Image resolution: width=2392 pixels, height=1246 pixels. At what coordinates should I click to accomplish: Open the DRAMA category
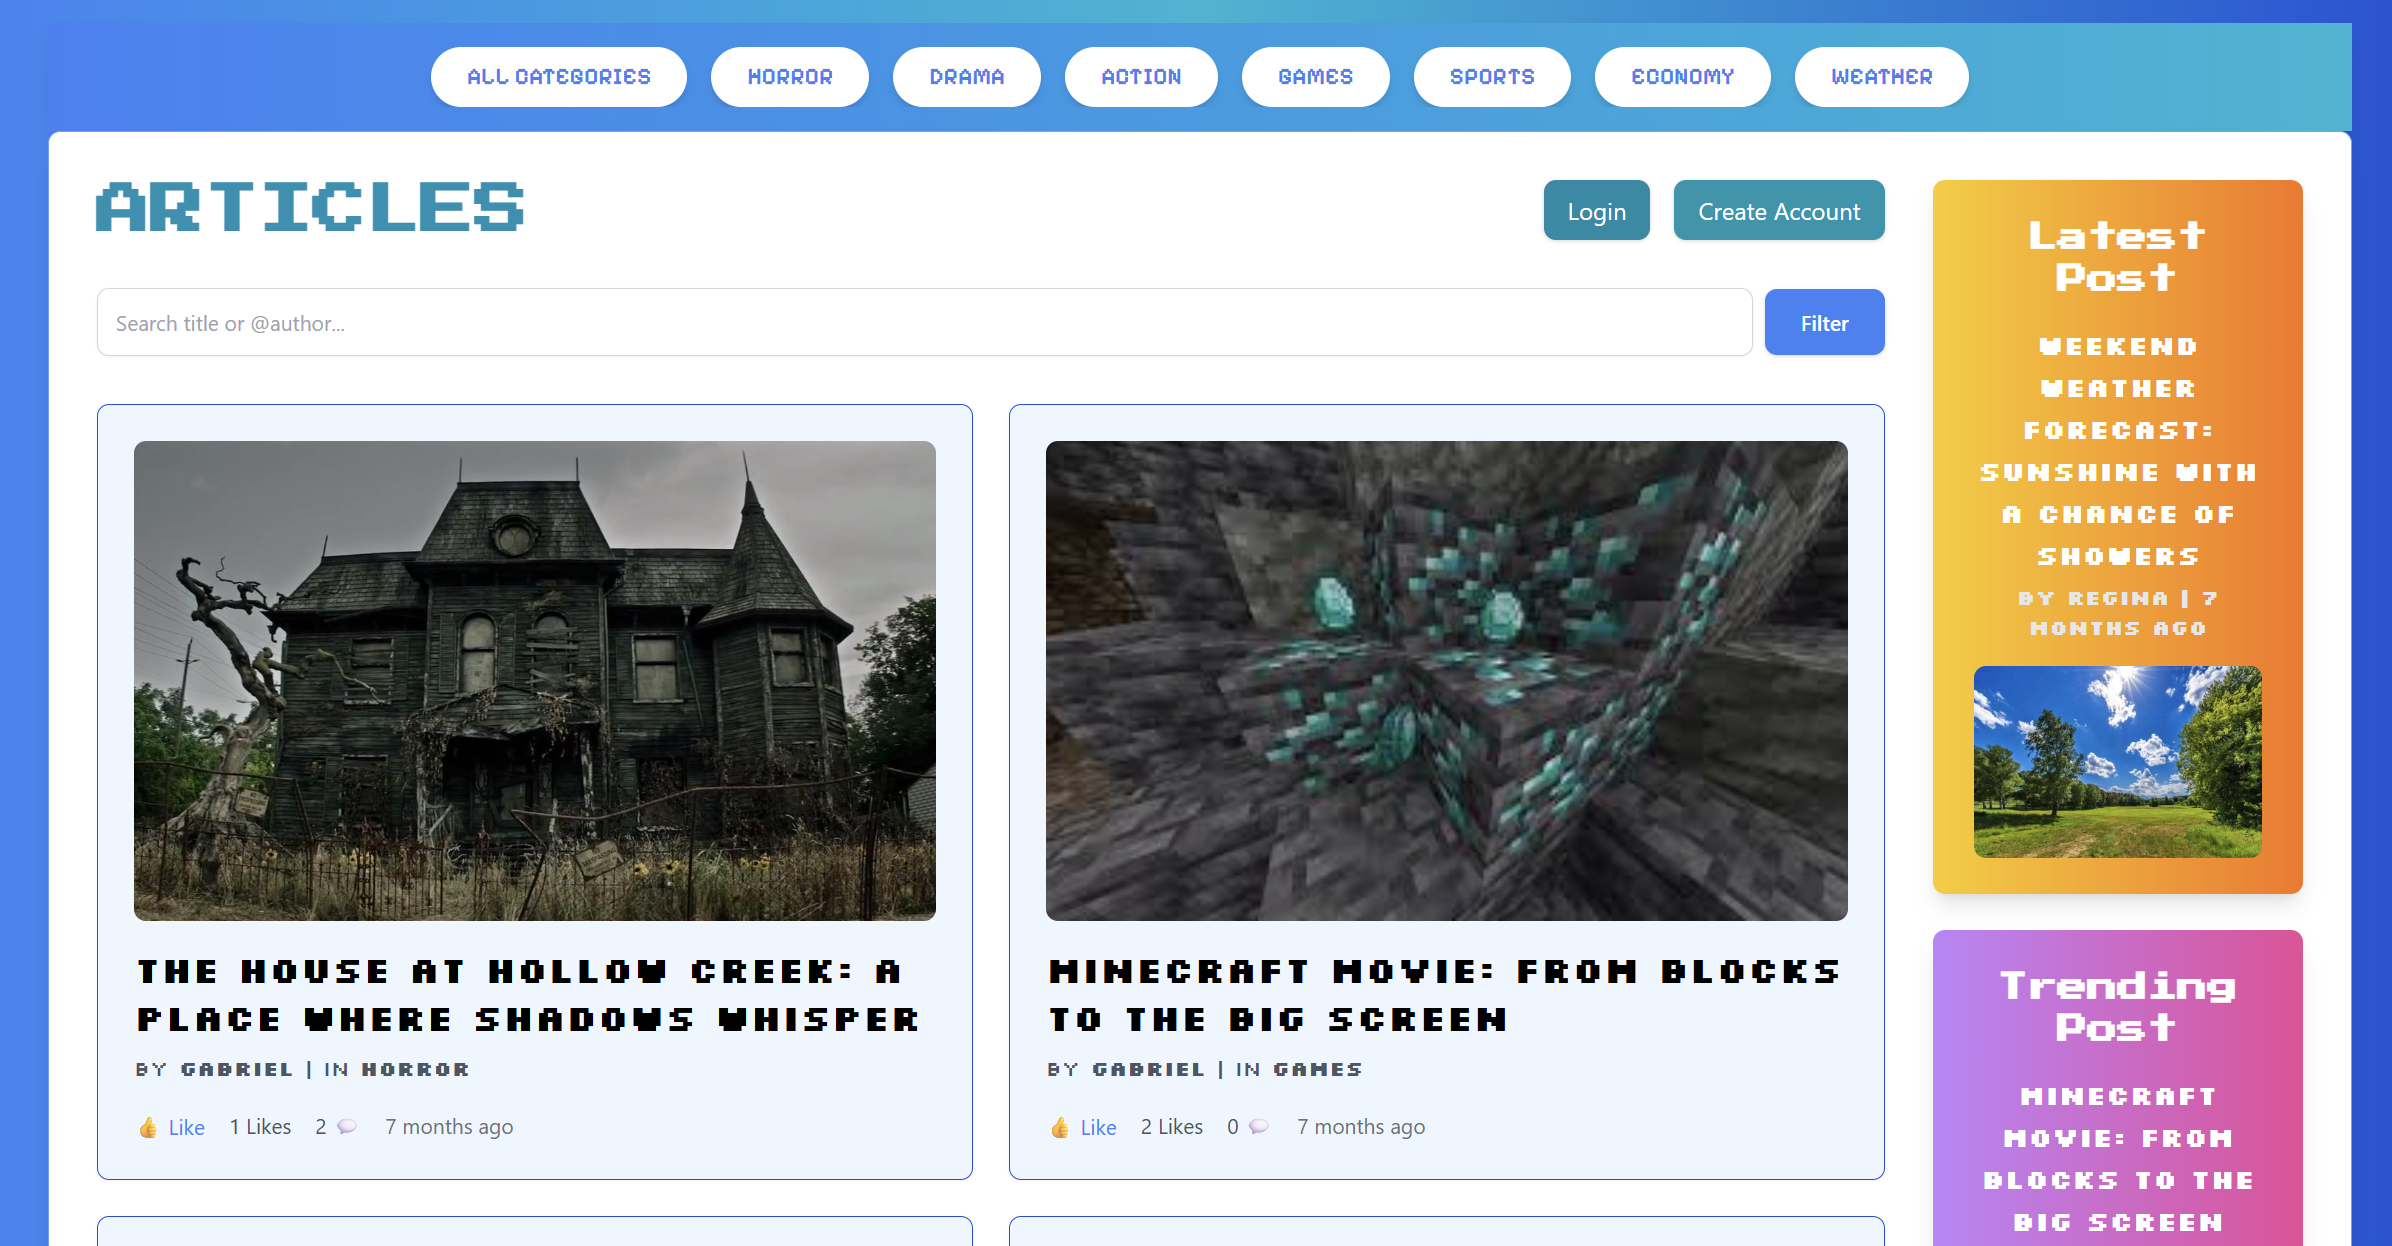[966, 76]
